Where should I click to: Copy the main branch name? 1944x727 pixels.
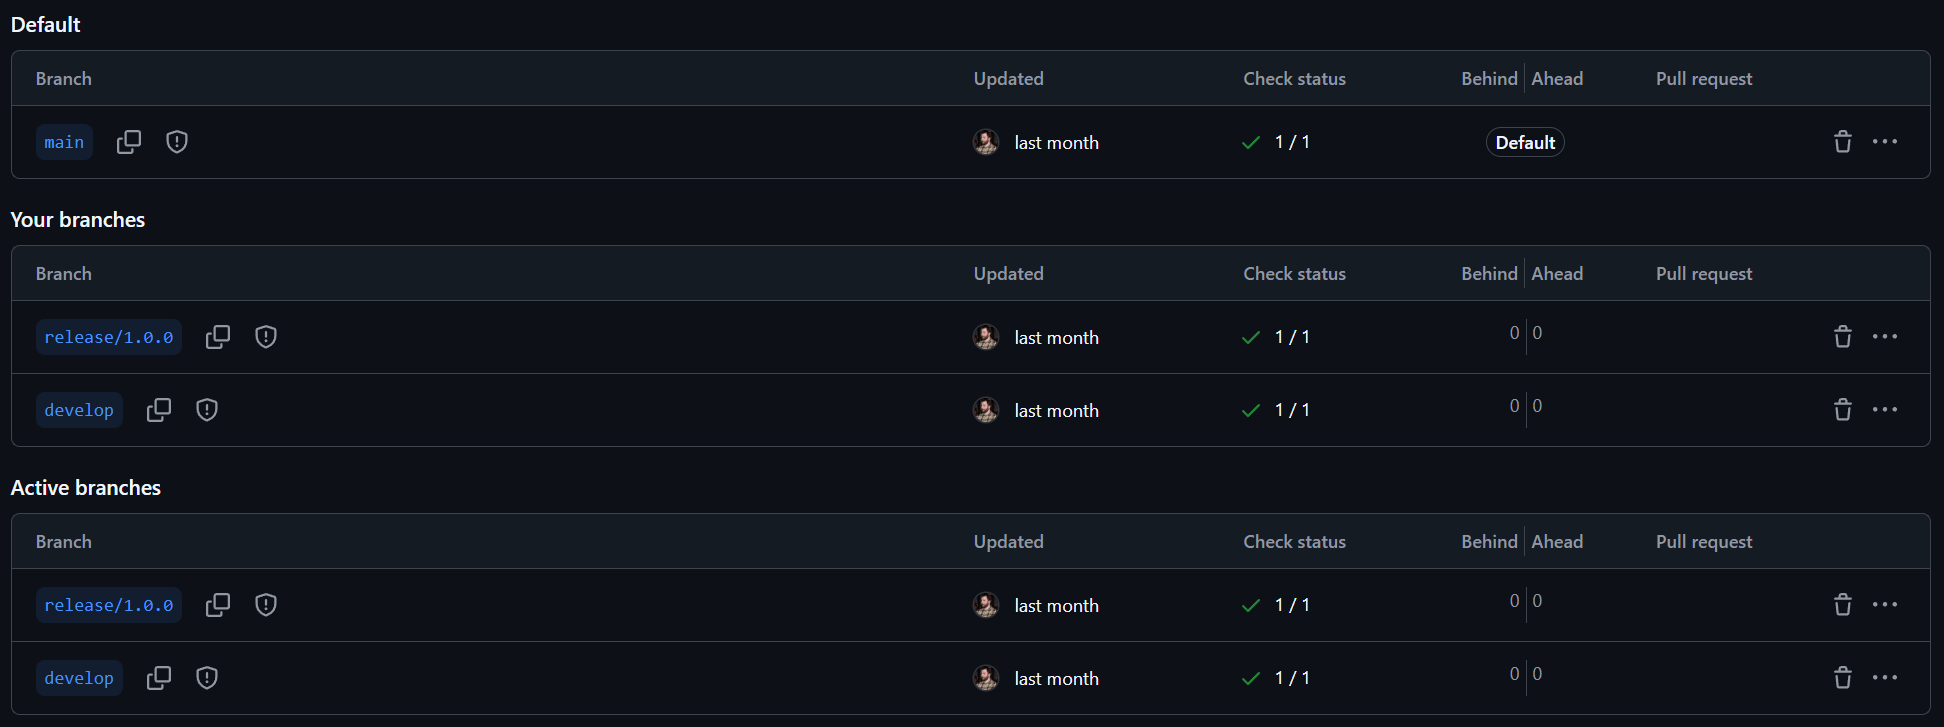[x=129, y=142]
